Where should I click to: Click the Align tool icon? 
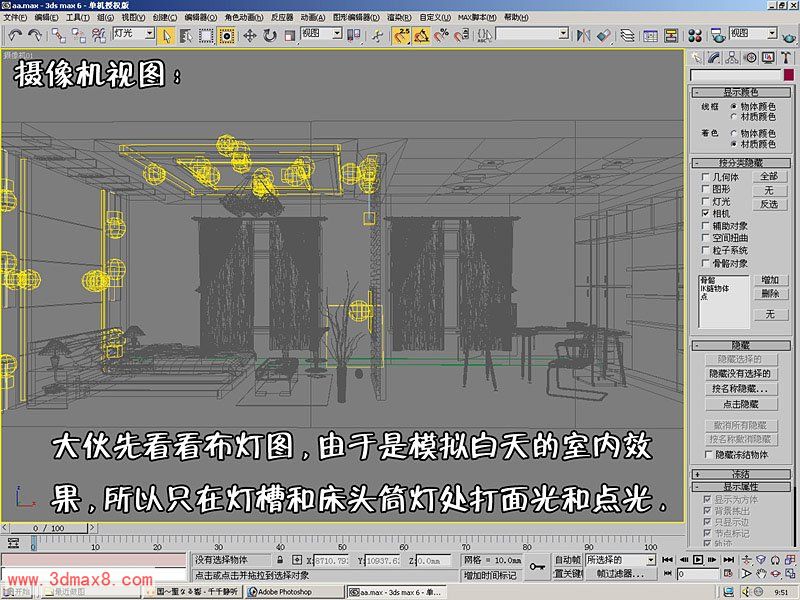pyautogui.click(x=604, y=35)
